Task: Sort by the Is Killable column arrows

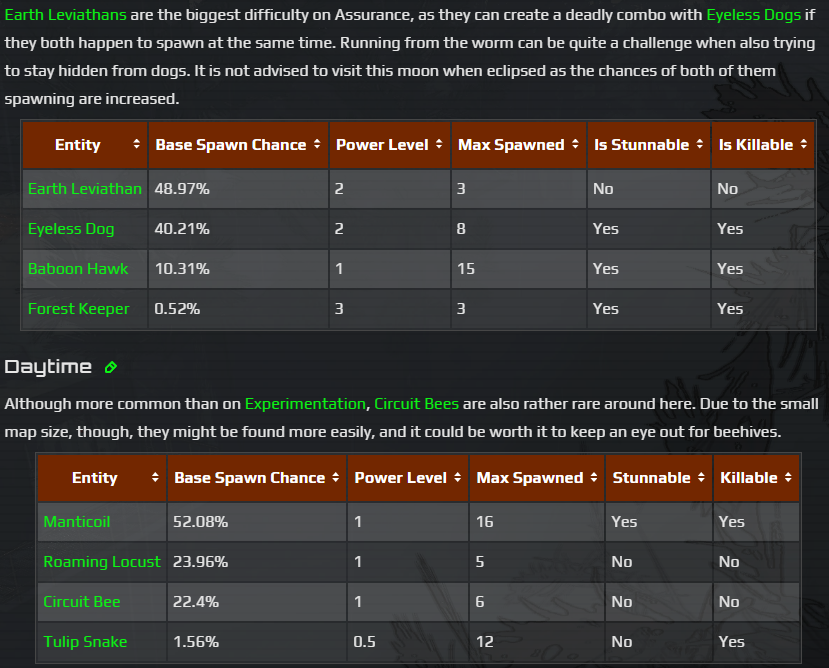Action: 801,145
